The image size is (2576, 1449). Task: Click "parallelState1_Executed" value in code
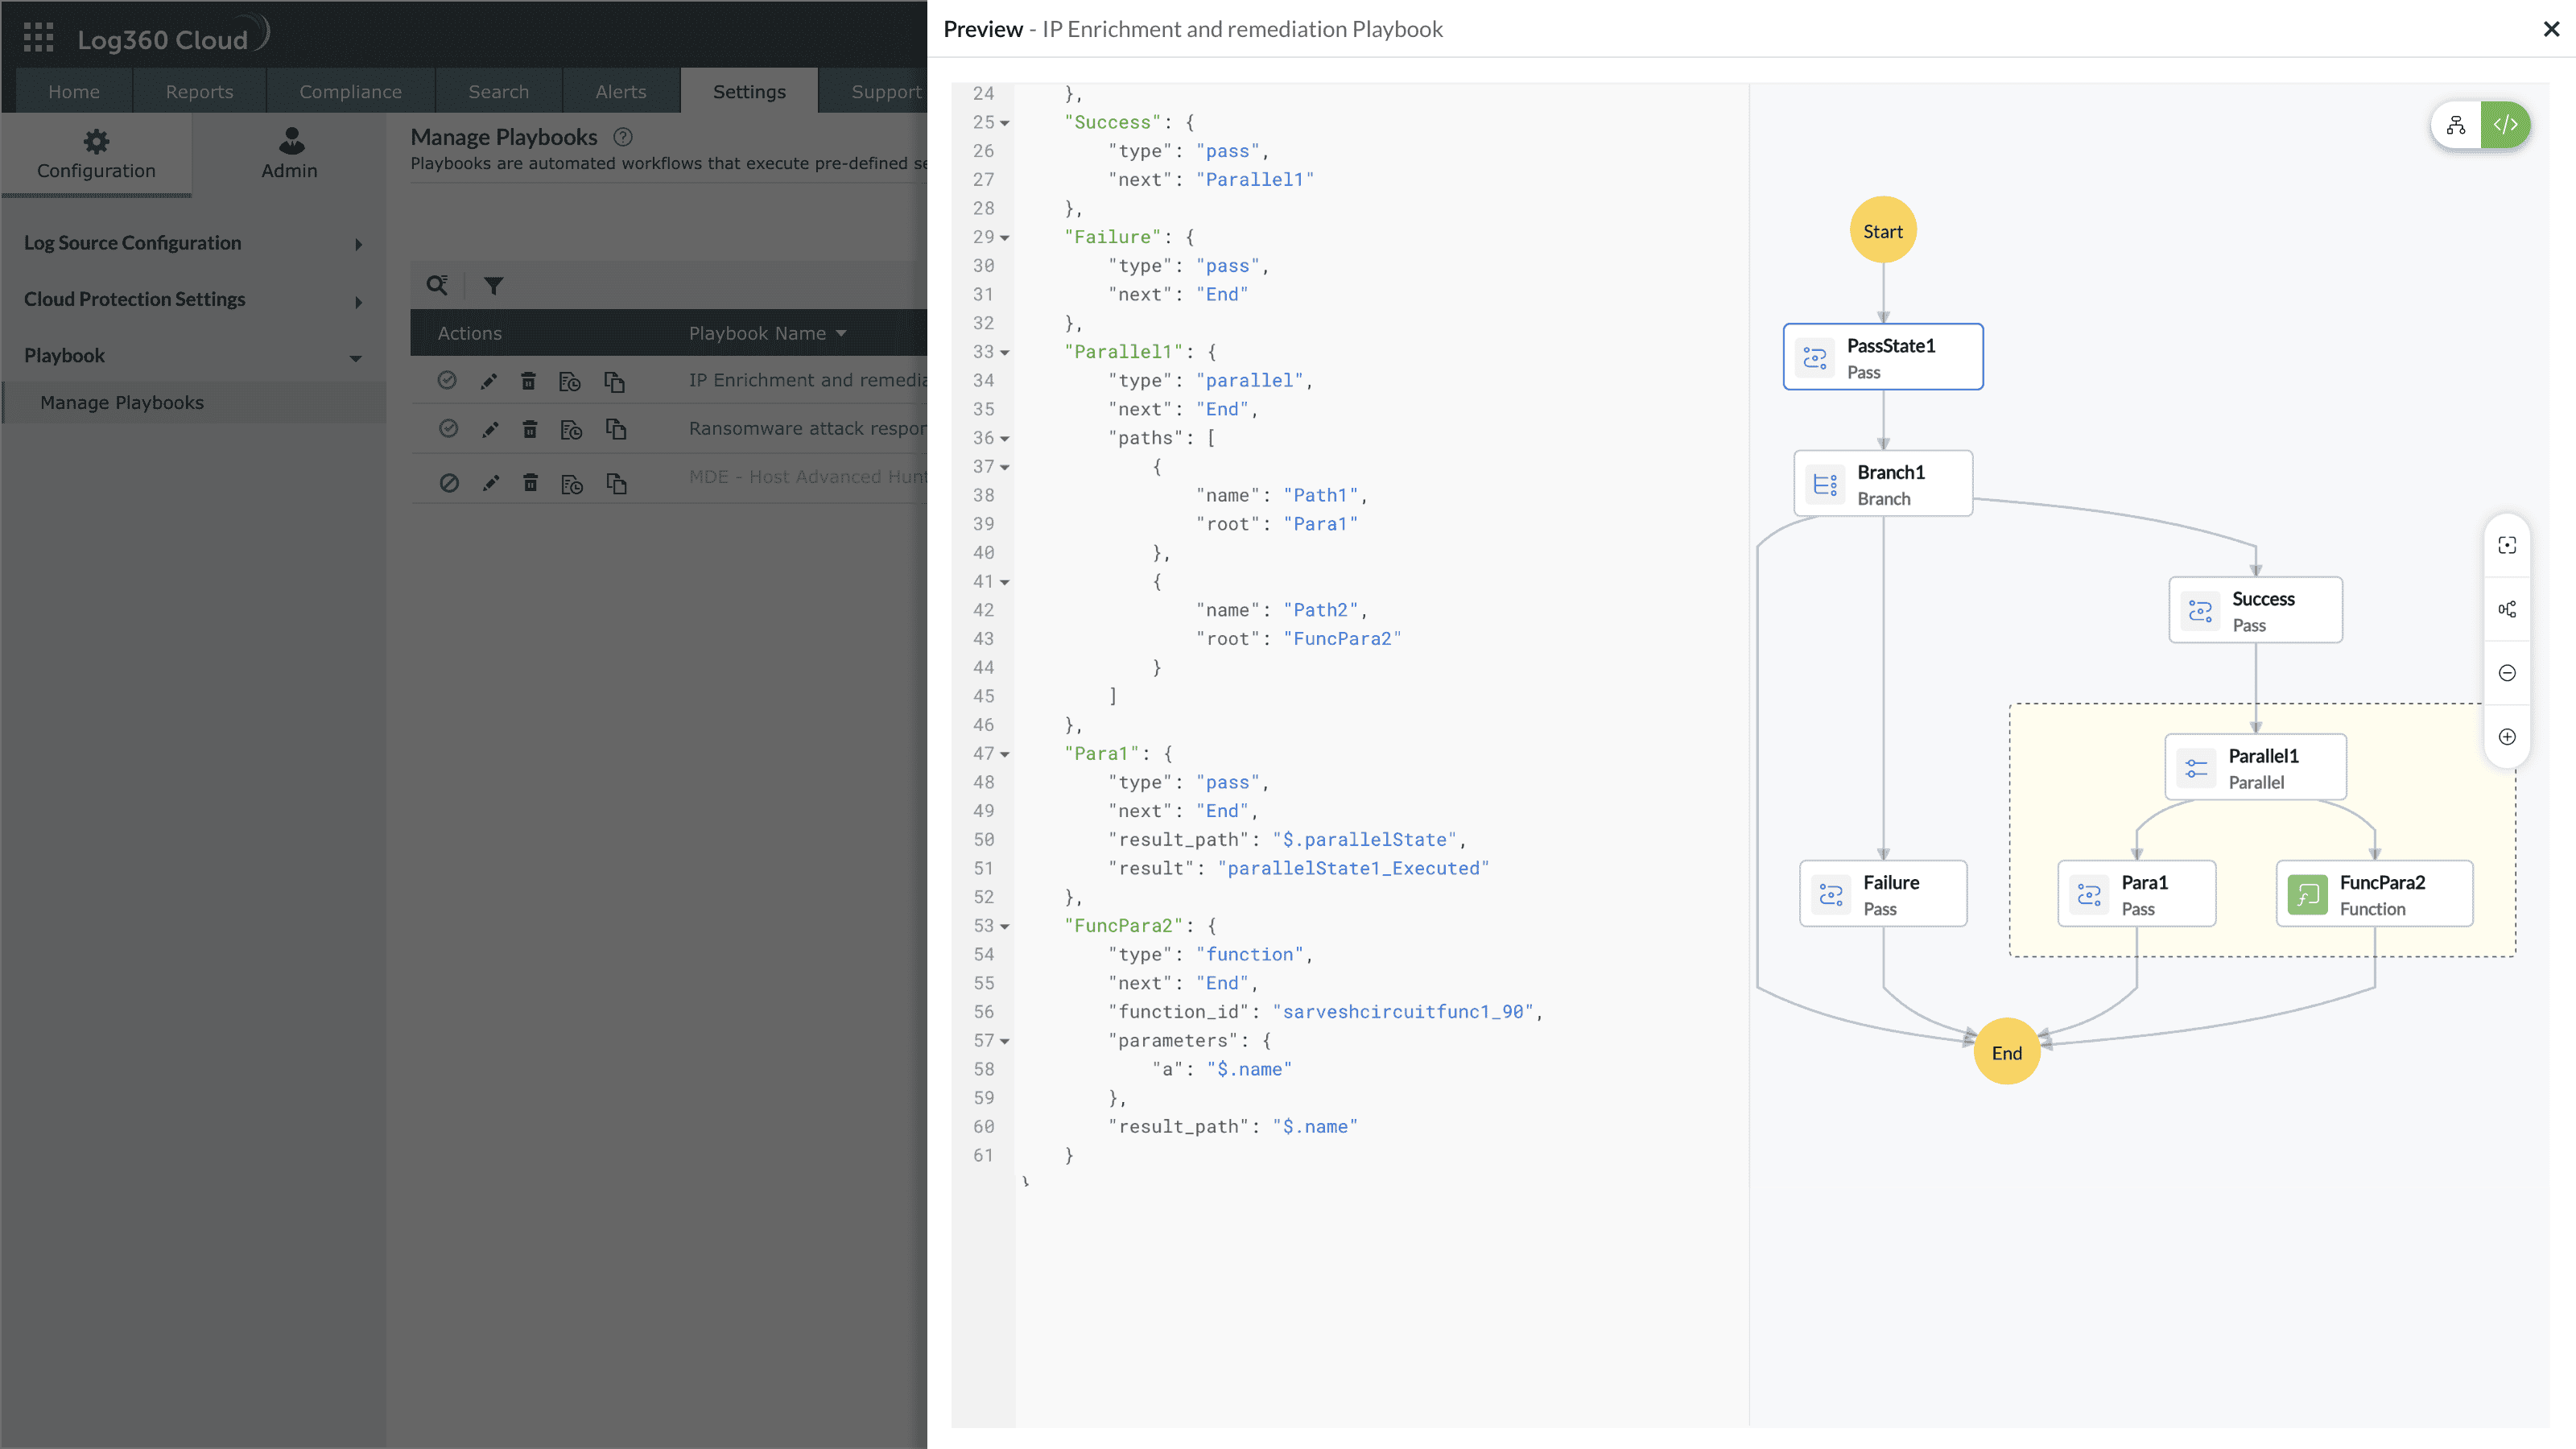(1353, 868)
